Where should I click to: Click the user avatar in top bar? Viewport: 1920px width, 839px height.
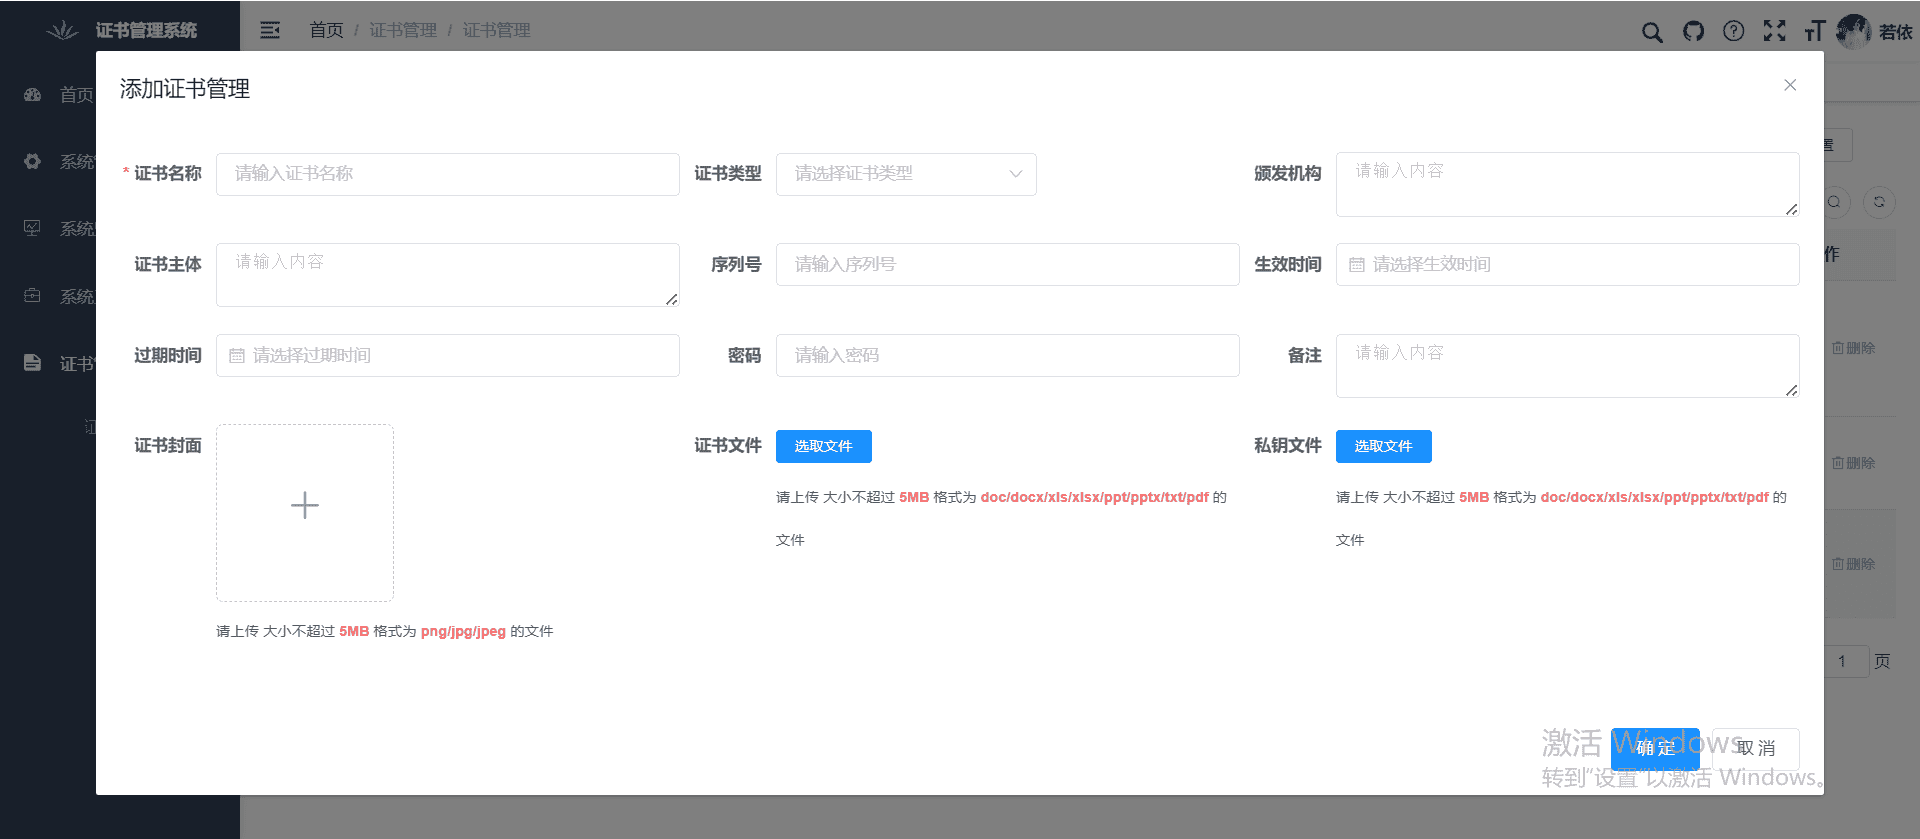click(1853, 31)
